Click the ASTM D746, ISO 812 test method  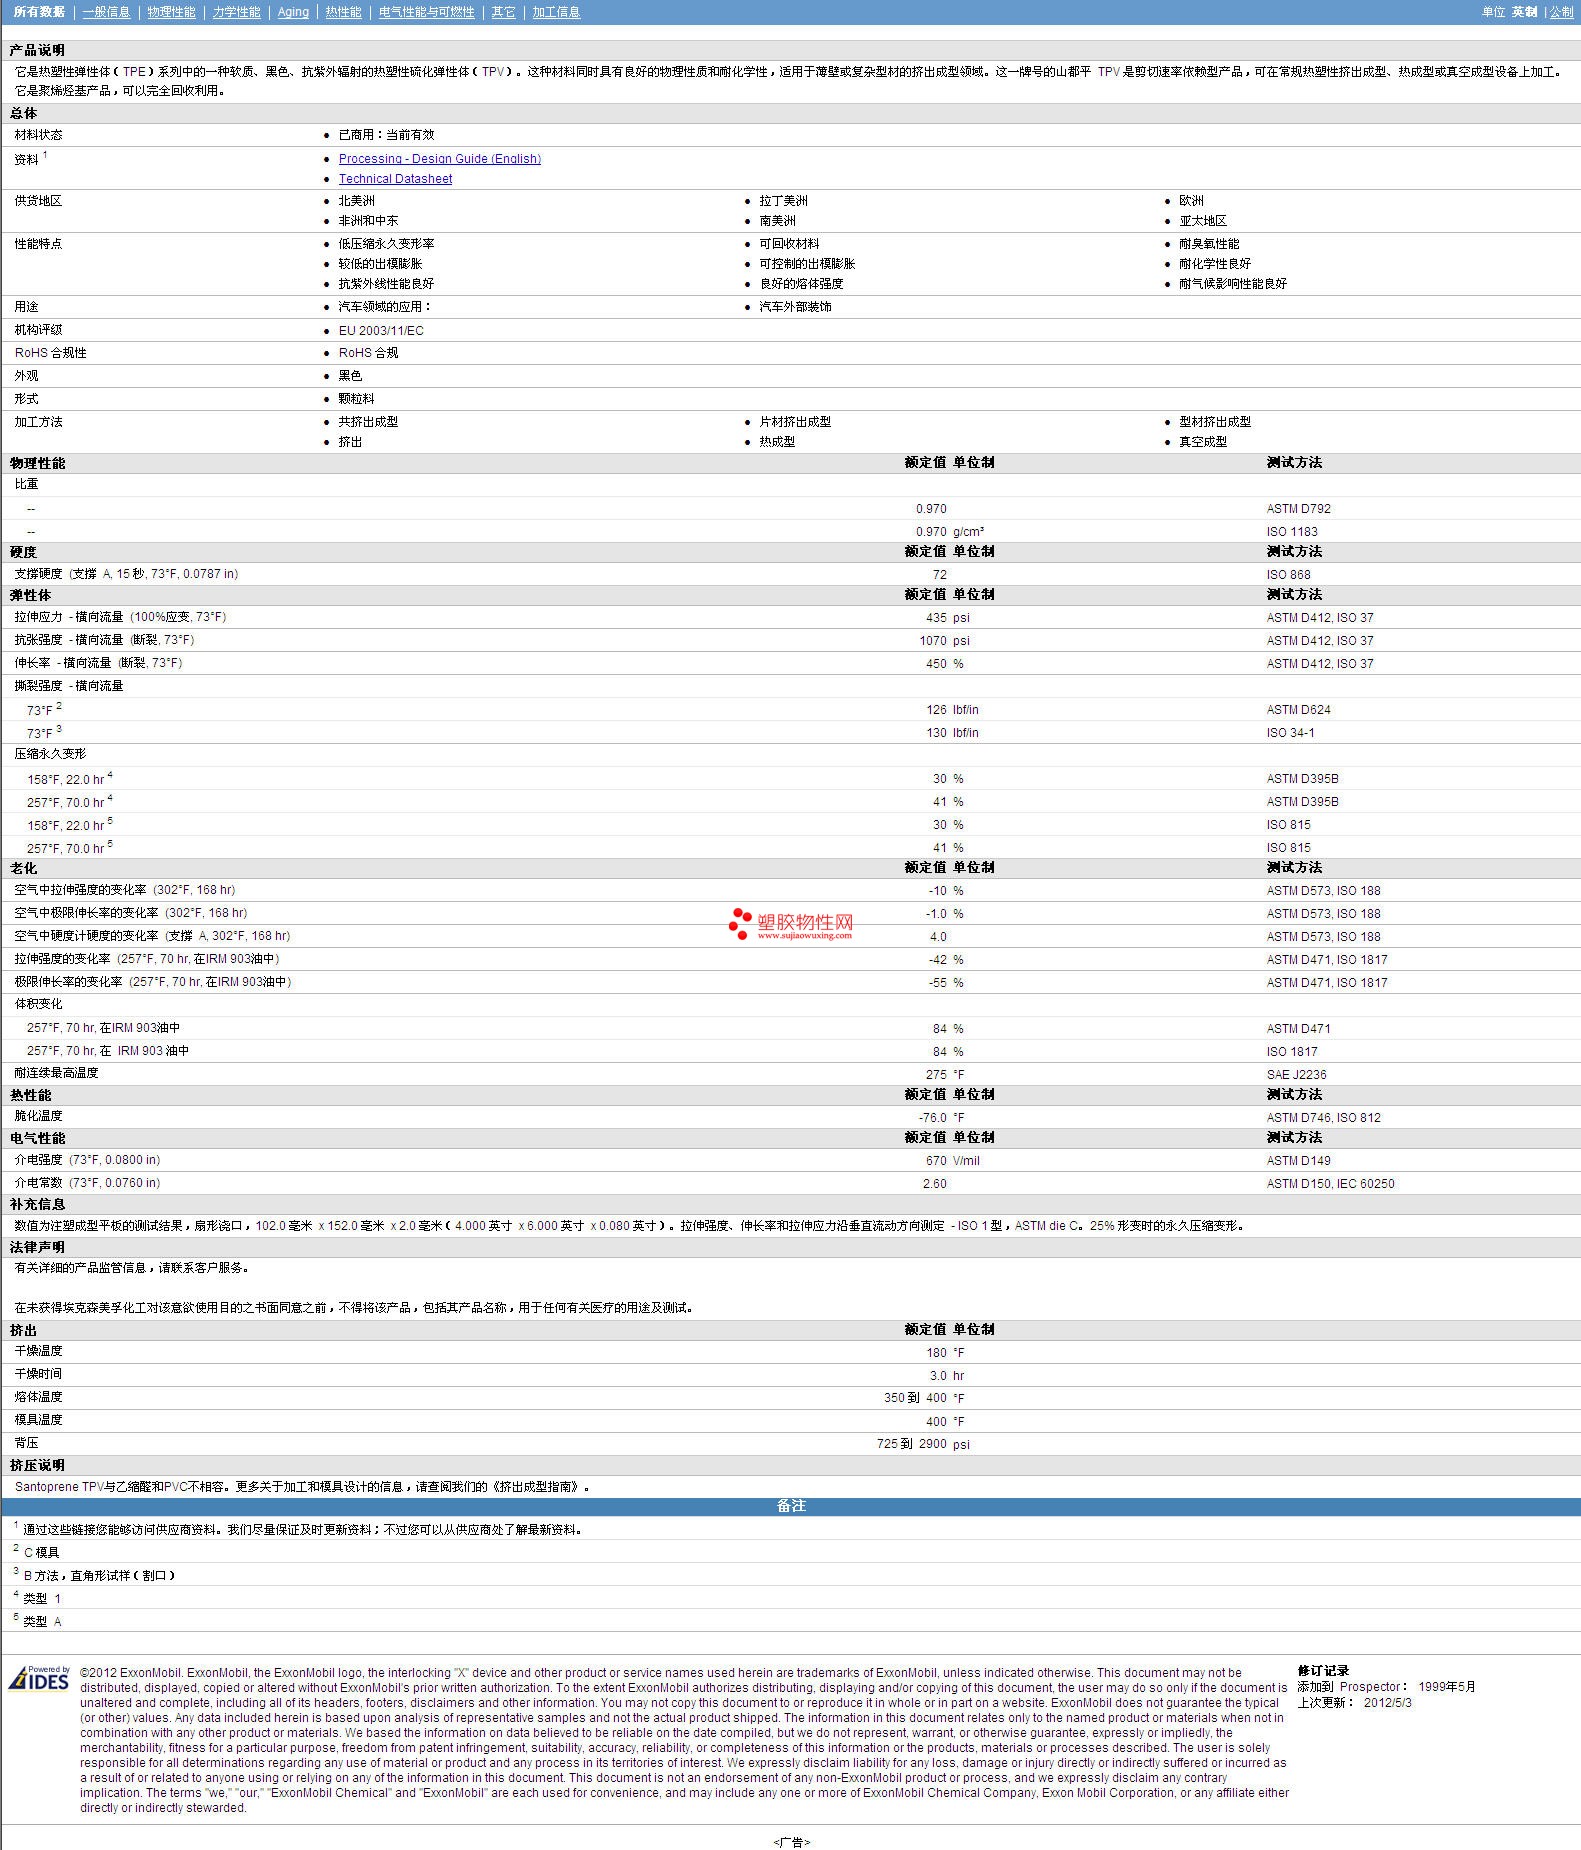1323,1118
